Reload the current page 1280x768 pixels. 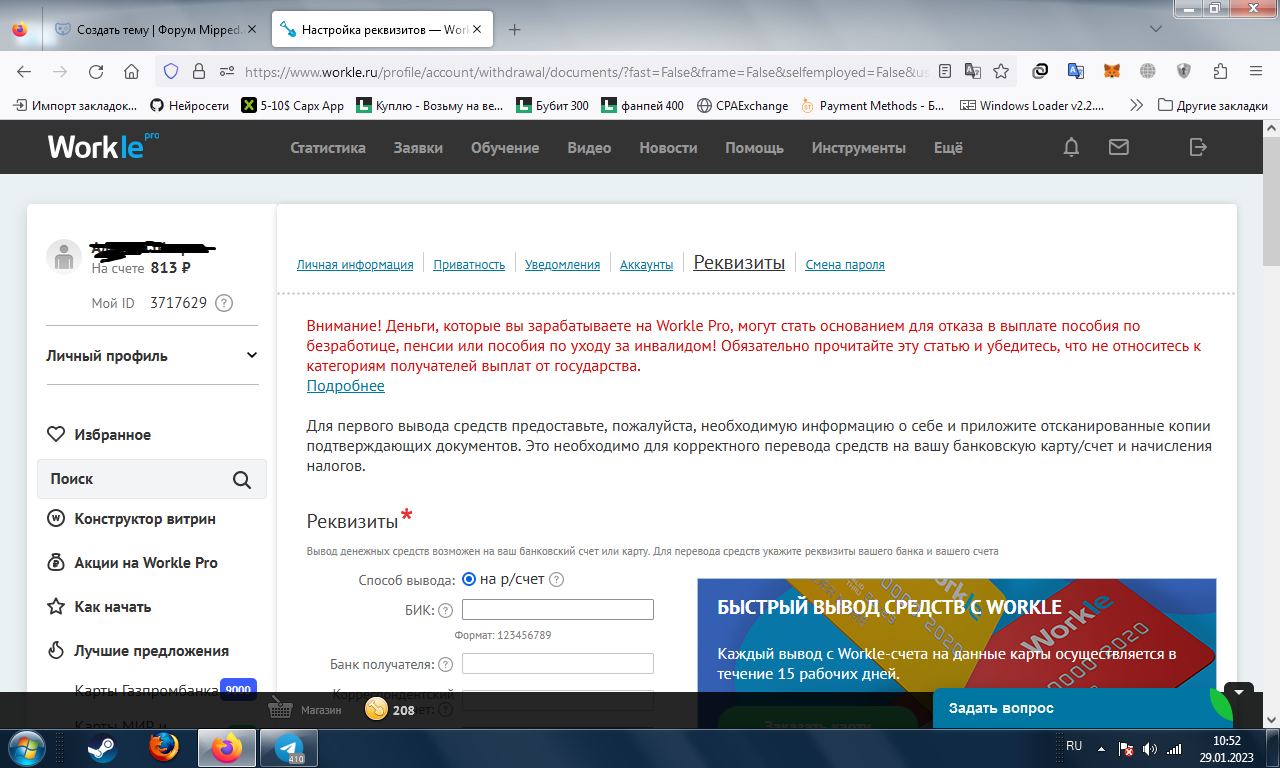96,72
